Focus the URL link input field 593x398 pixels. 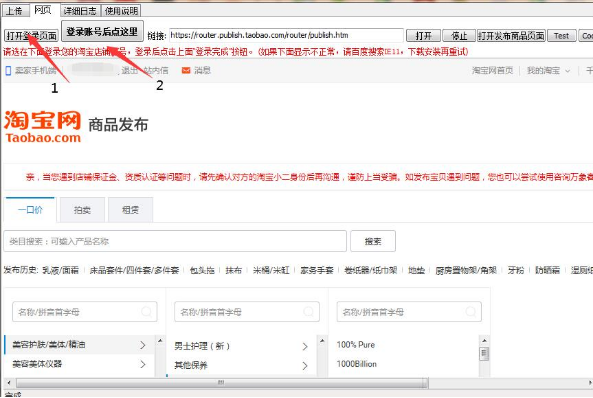tap(286, 36)
